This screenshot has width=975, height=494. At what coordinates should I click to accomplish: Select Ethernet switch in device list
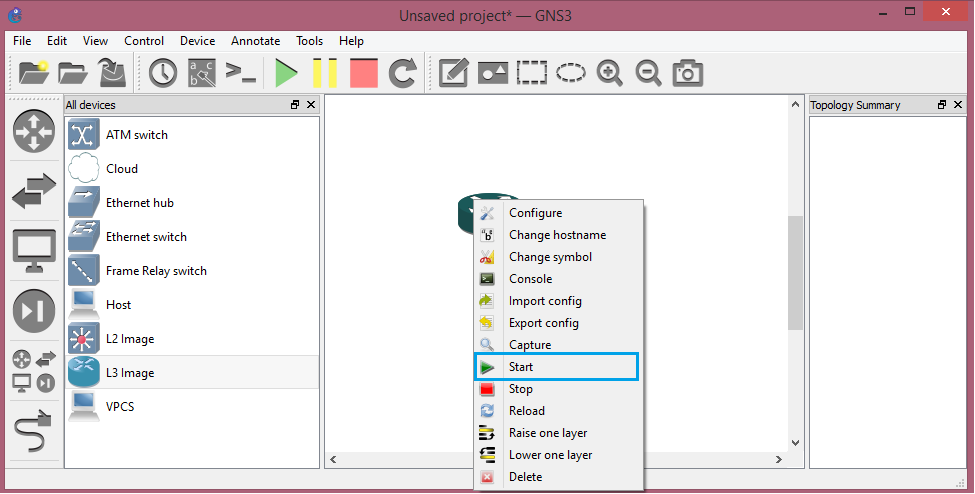click(x=192, y=237)
